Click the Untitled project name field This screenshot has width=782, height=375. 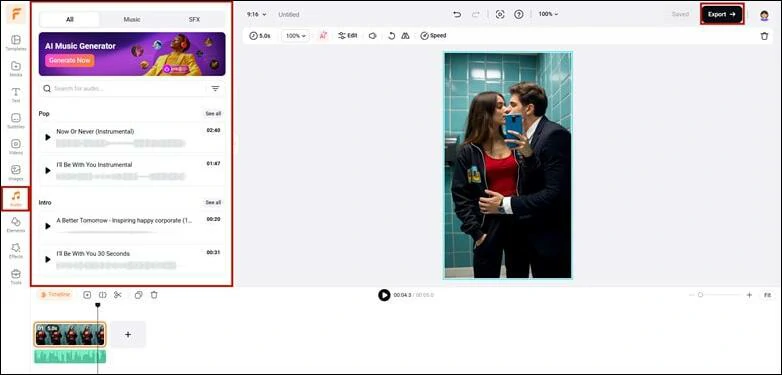[289, 14]
